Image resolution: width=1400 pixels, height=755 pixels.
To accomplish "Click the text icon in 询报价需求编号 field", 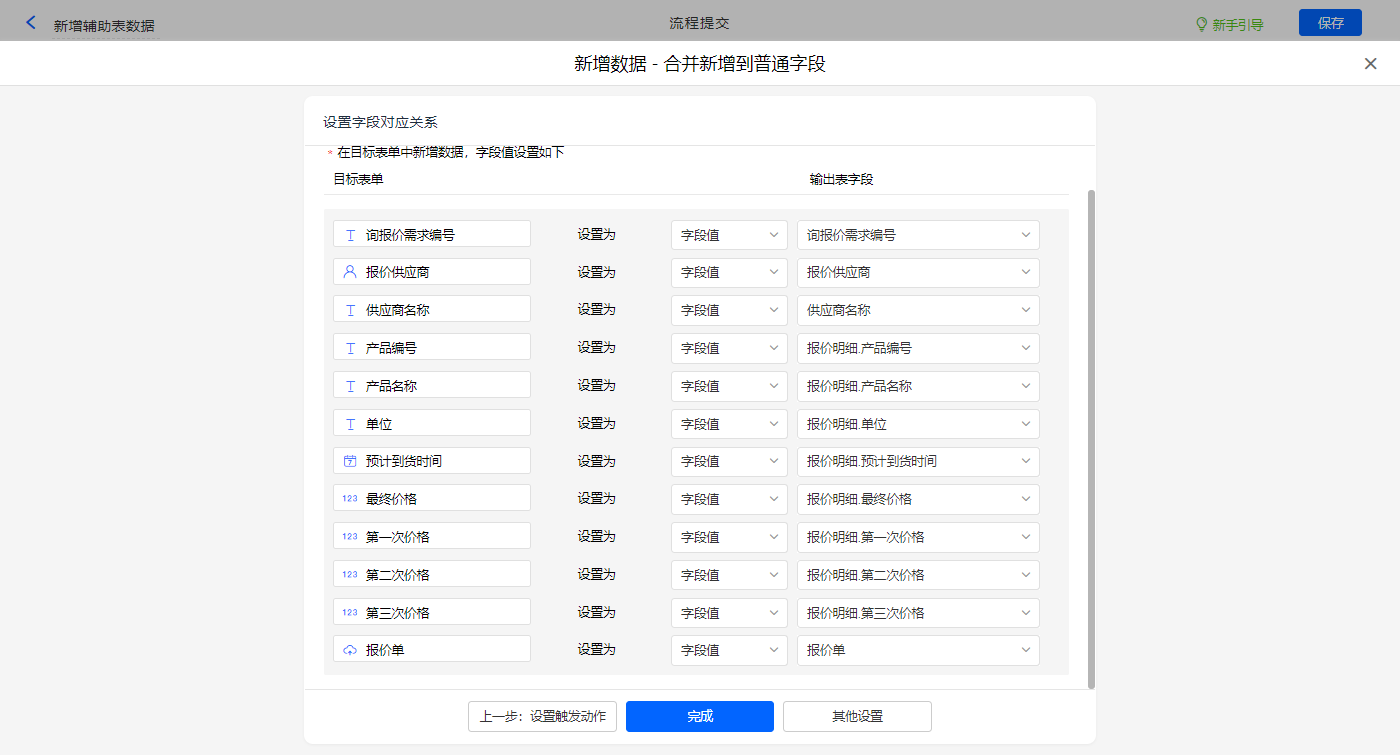I will tap(350, 235).
